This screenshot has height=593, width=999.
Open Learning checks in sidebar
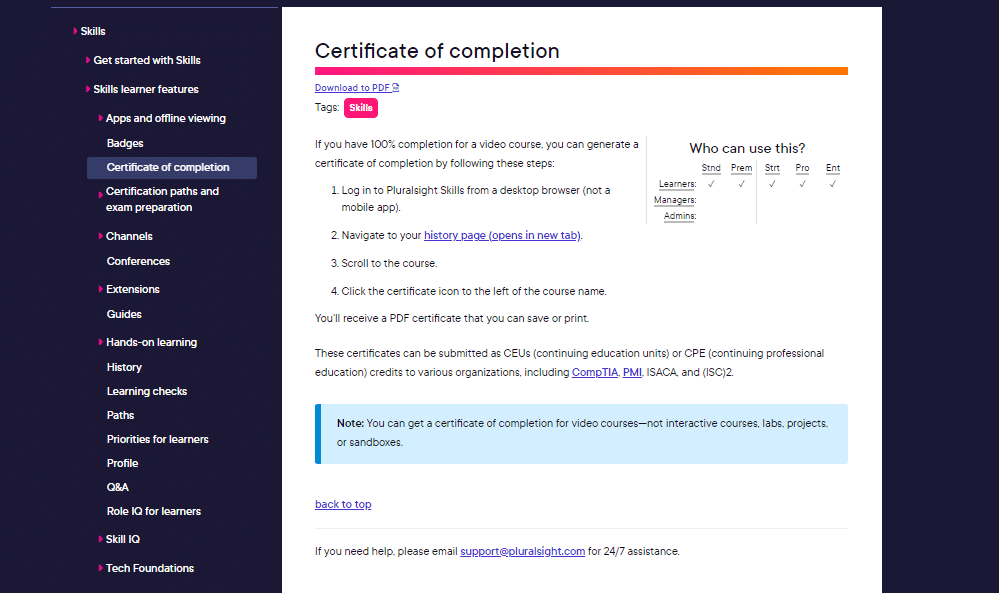(x=147, y=391)
